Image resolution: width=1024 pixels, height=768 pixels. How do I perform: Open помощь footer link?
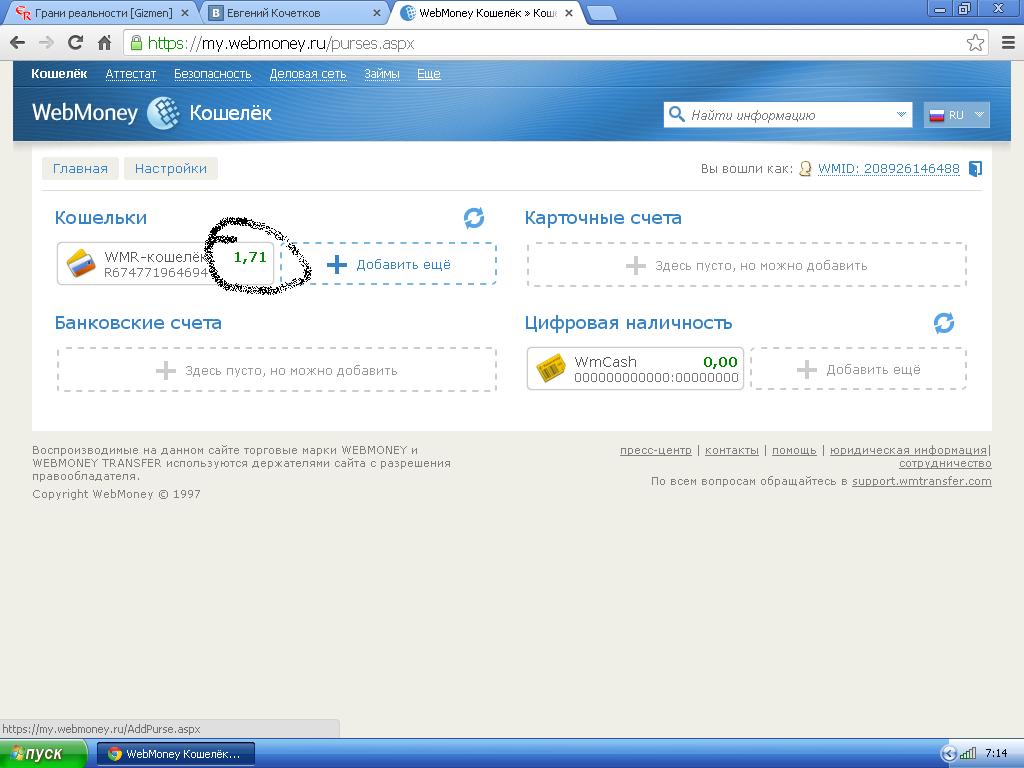[x=794, y=450]
